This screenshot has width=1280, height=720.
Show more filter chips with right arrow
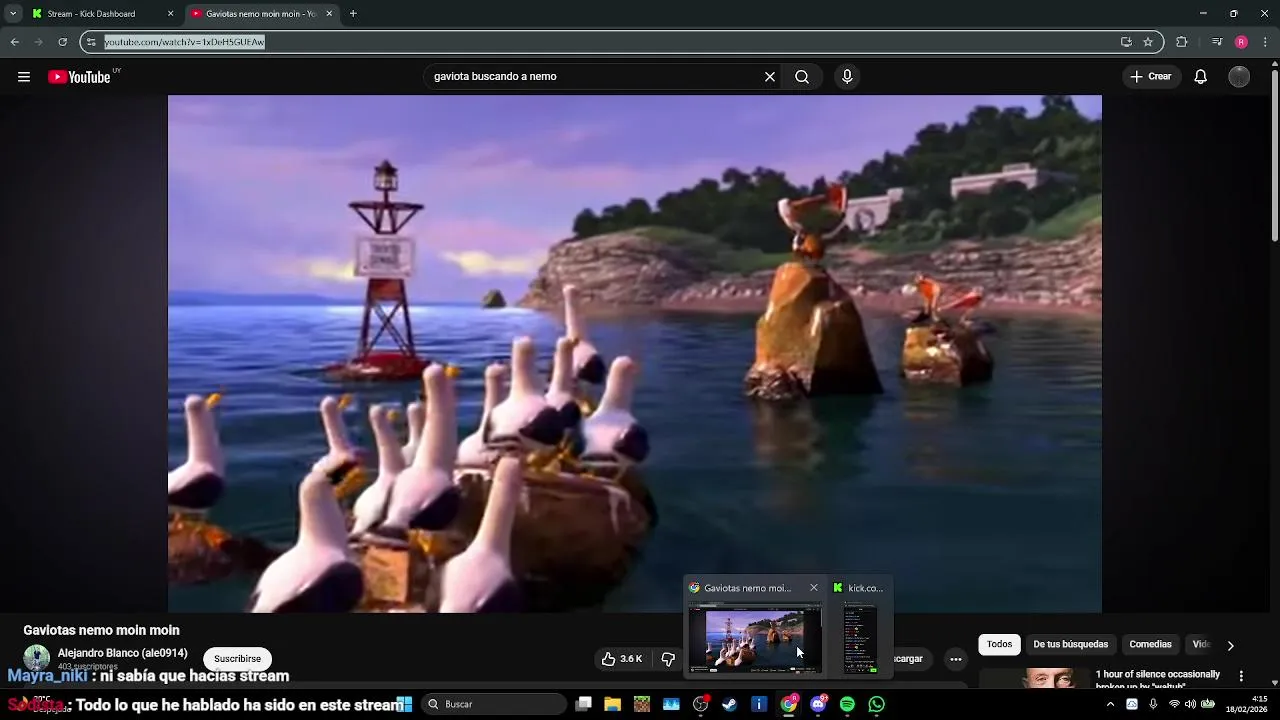pos(1230,645)
